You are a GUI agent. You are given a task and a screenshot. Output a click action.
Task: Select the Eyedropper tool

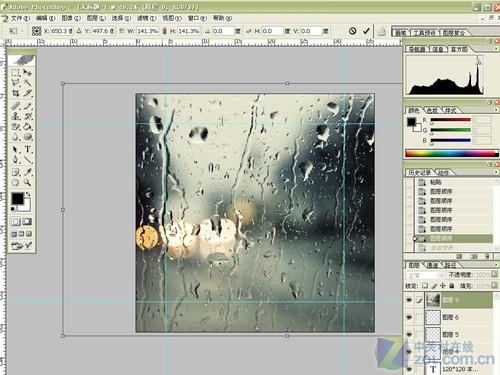(x=28, y=172)
